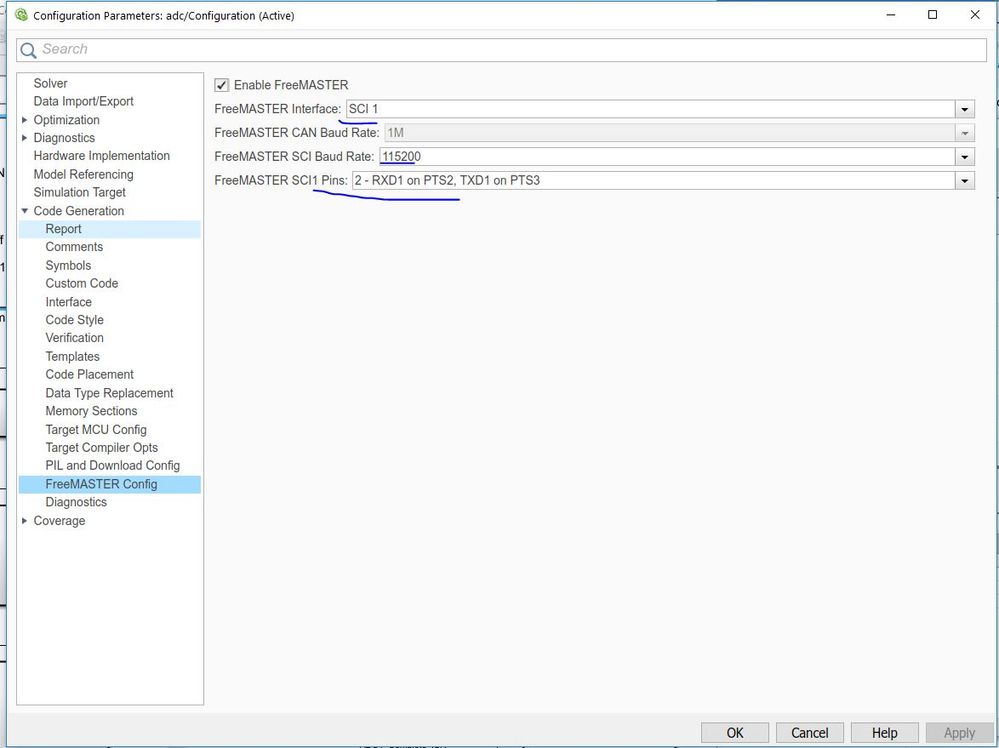This screenshot has height=748, width=999.
Task: Open PIL and Download Config pane
Action: [112, 466]
